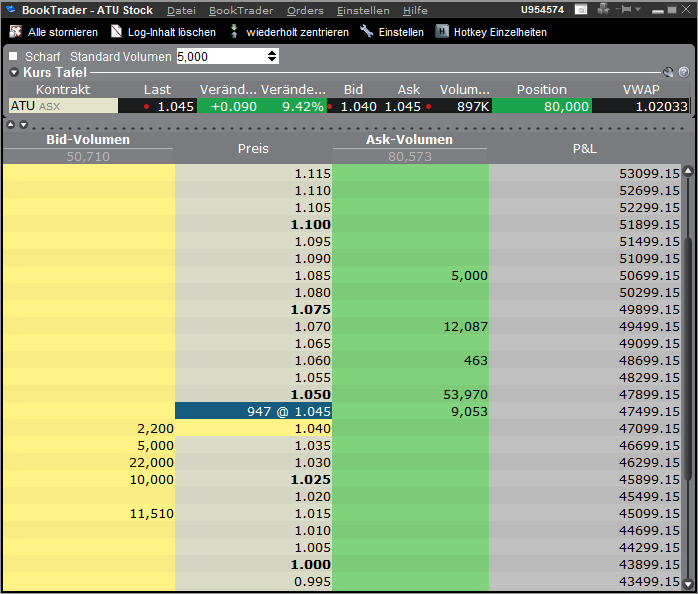The image size is (698, 594).
Task: Click the wrench icon in Kurs Tafel panel
Action: pos(668,72)
